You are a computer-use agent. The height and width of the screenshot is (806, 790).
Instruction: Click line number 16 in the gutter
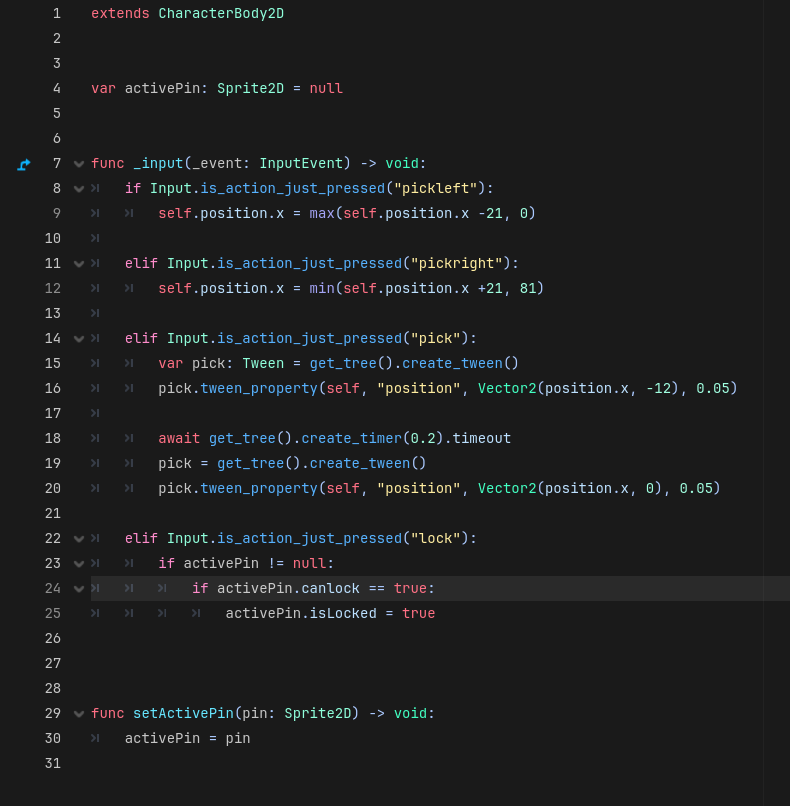(52, 389)
